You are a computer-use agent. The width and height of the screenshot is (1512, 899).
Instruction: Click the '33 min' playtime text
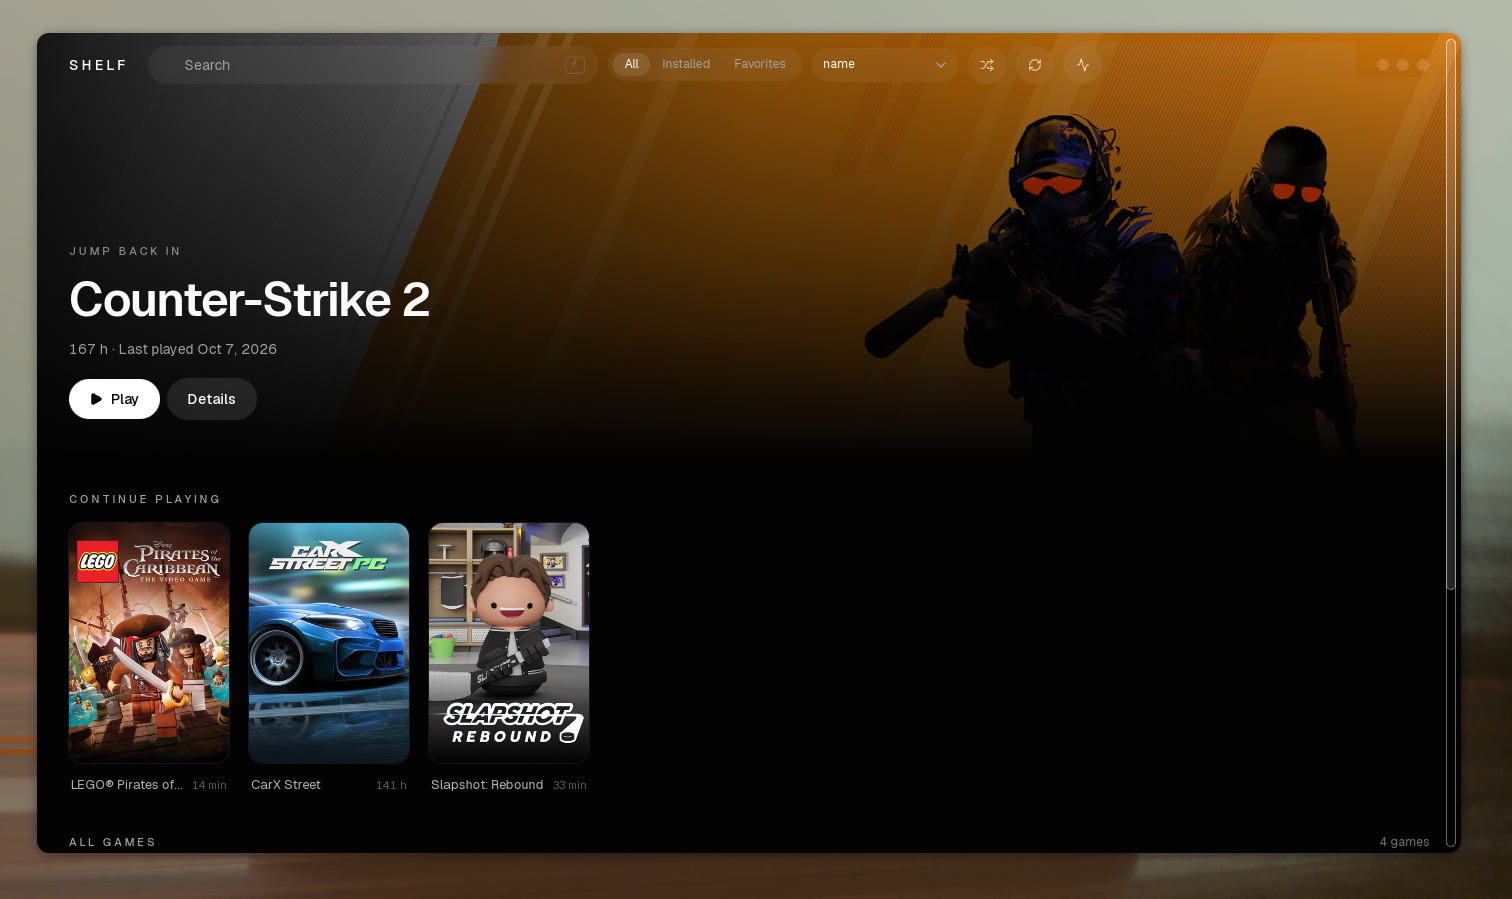[570, 786]
